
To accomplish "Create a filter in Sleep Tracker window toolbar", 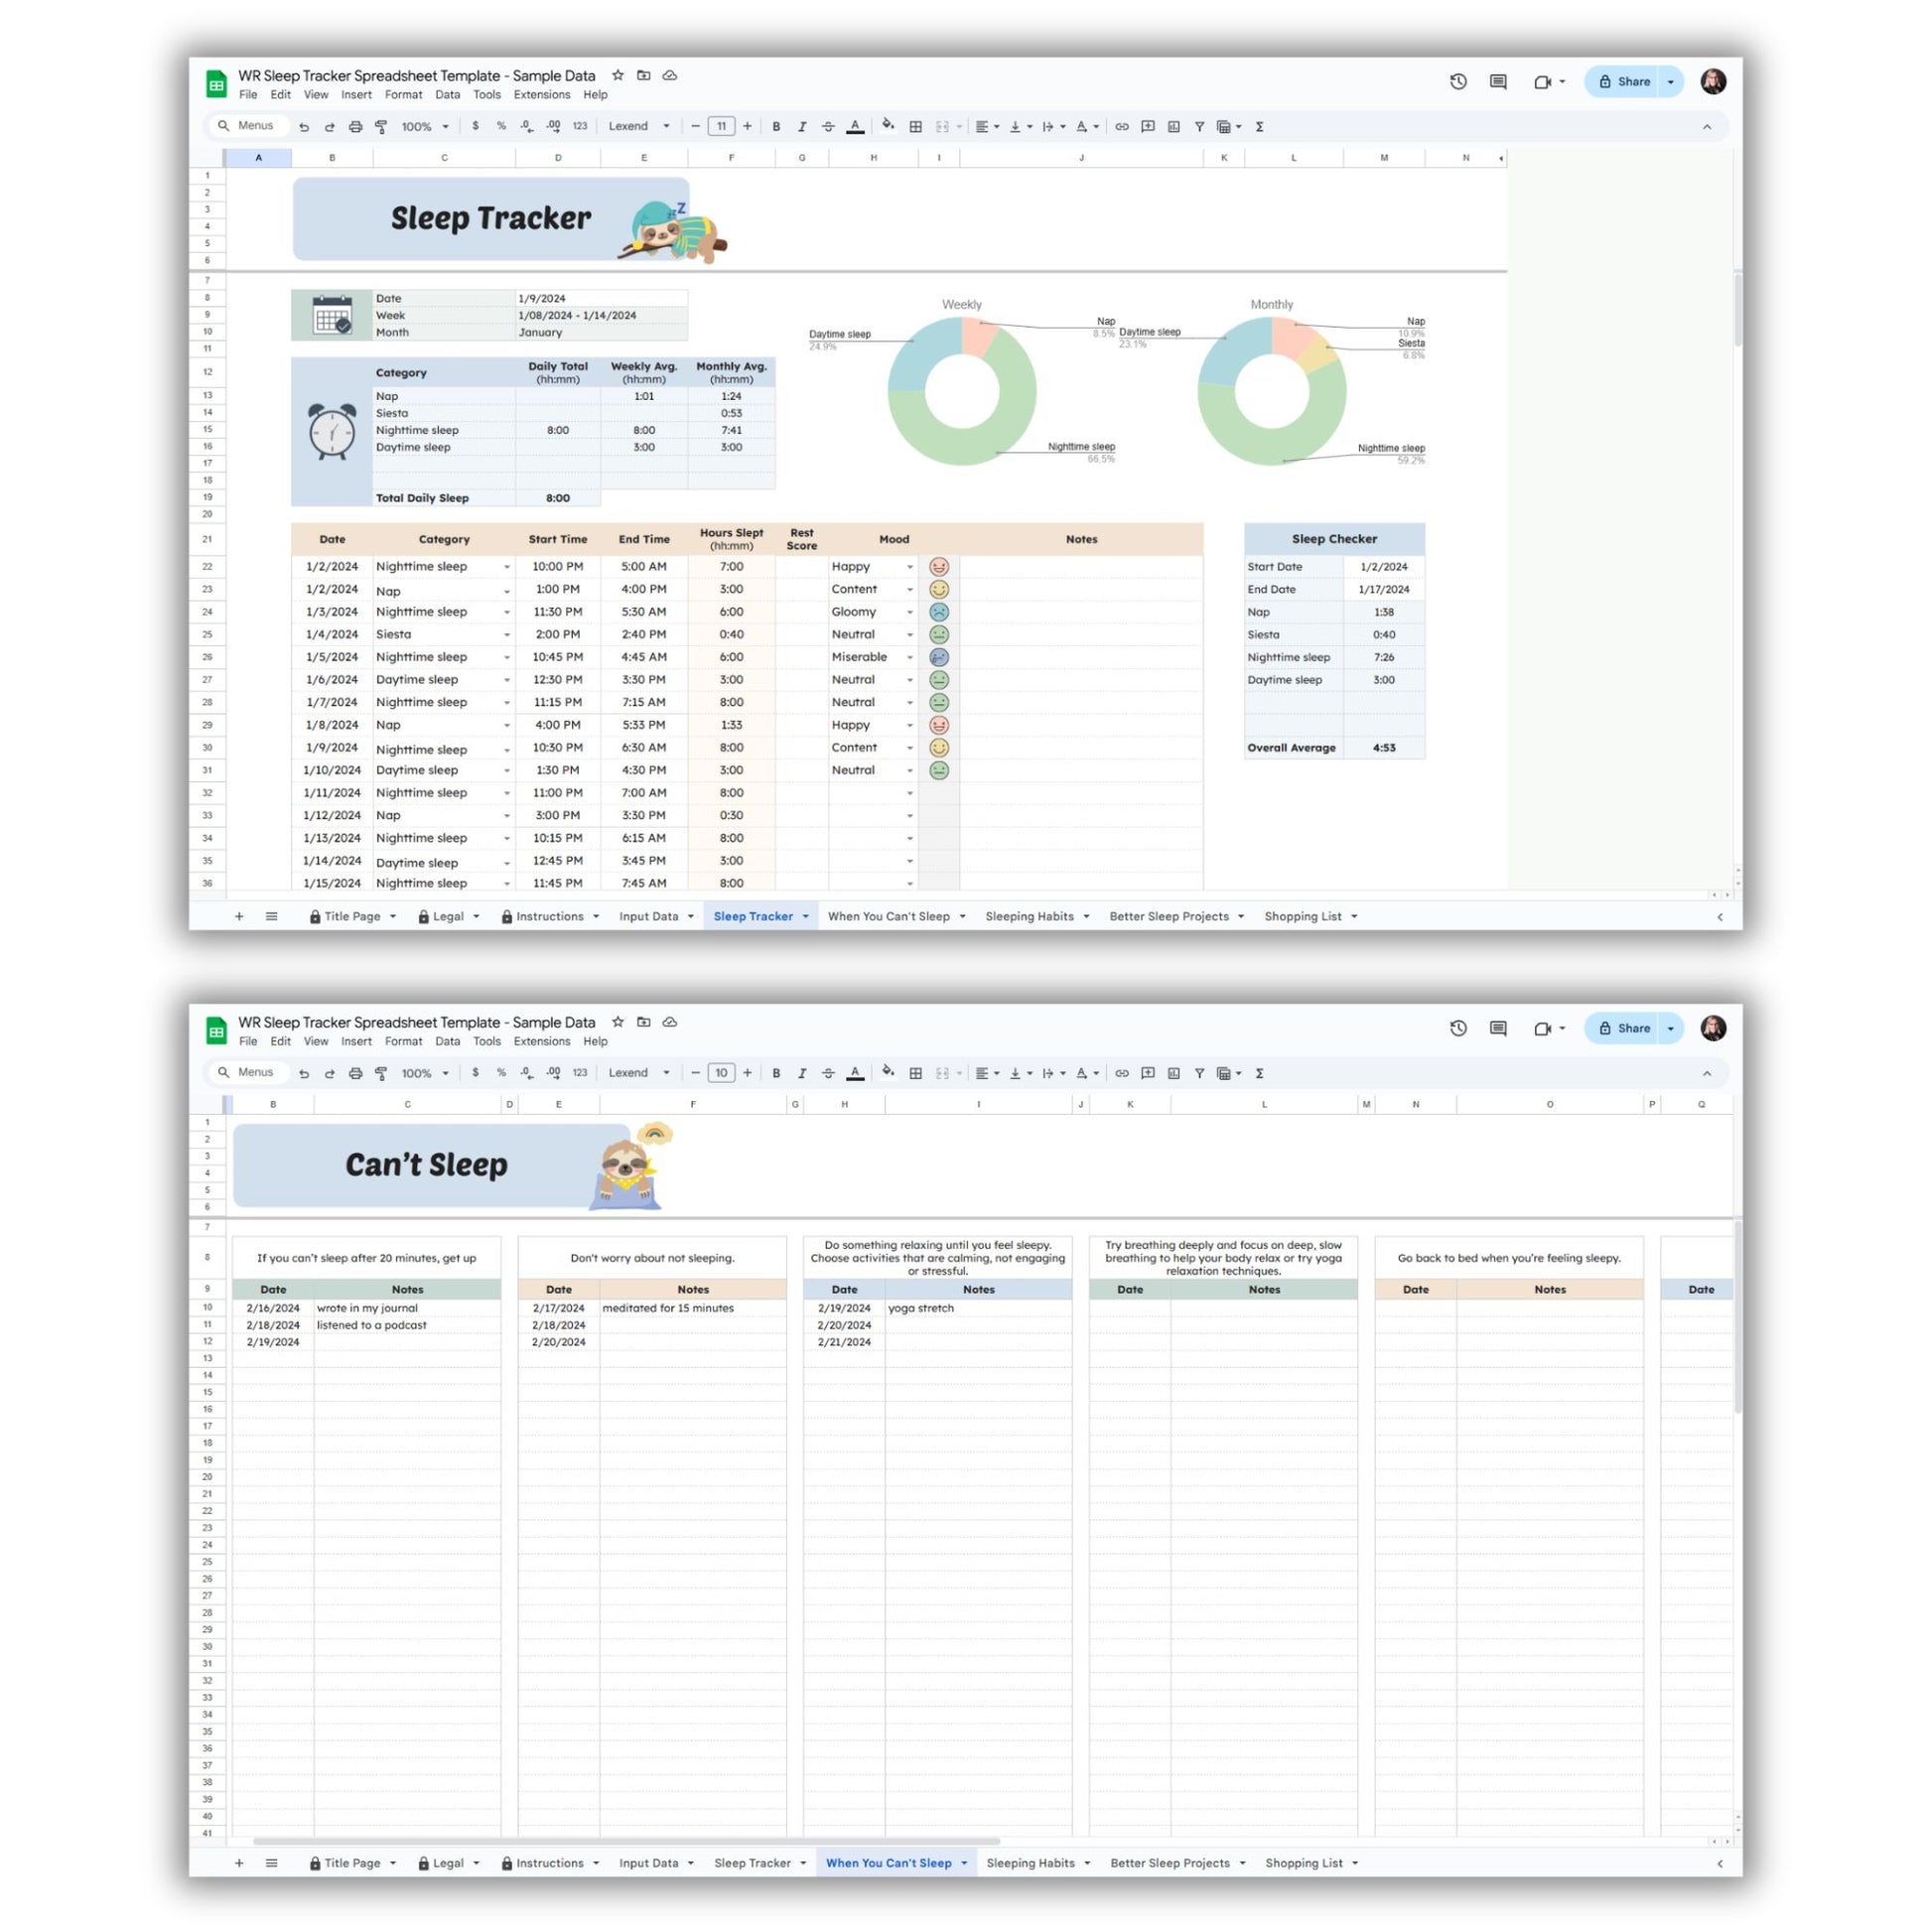I will 1199,127.
